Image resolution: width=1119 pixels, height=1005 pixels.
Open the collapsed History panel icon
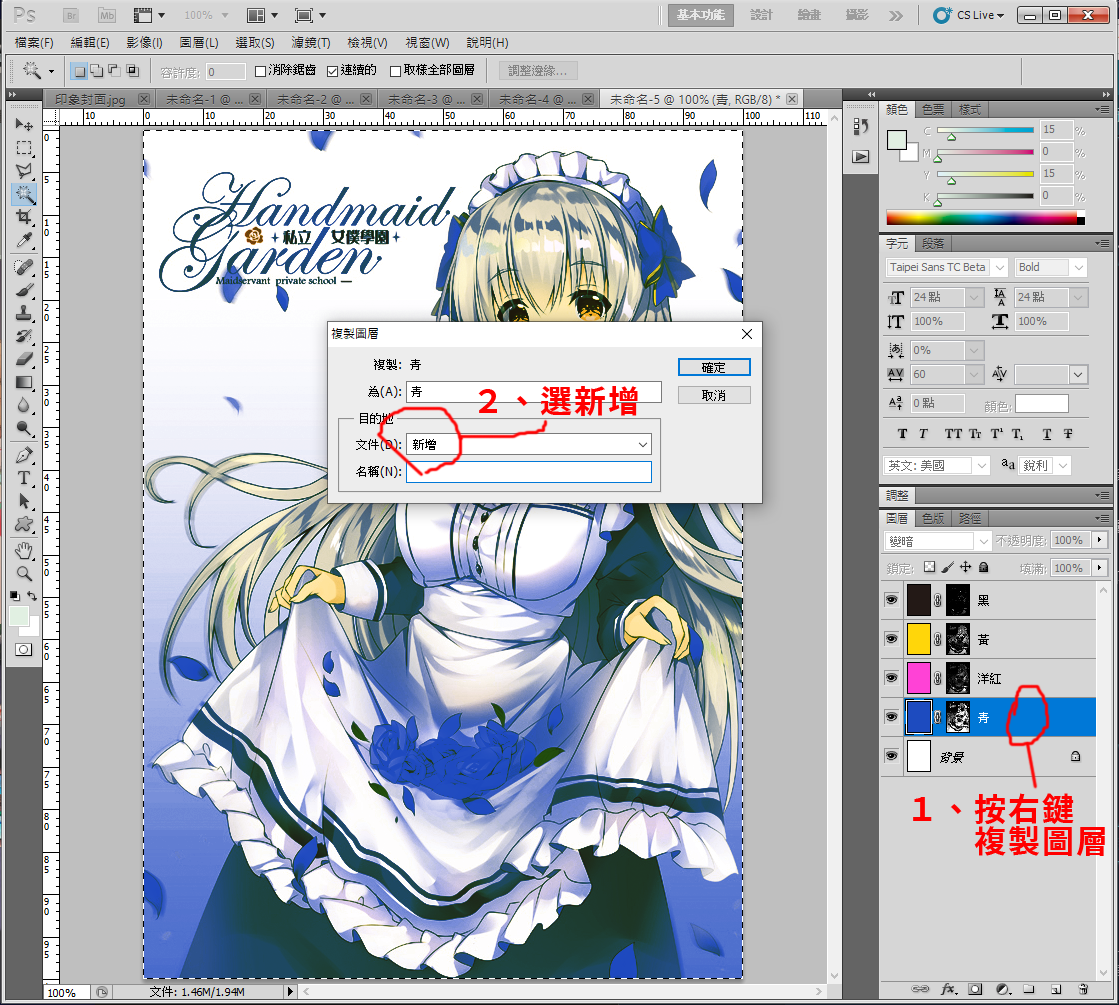(861, 127)
